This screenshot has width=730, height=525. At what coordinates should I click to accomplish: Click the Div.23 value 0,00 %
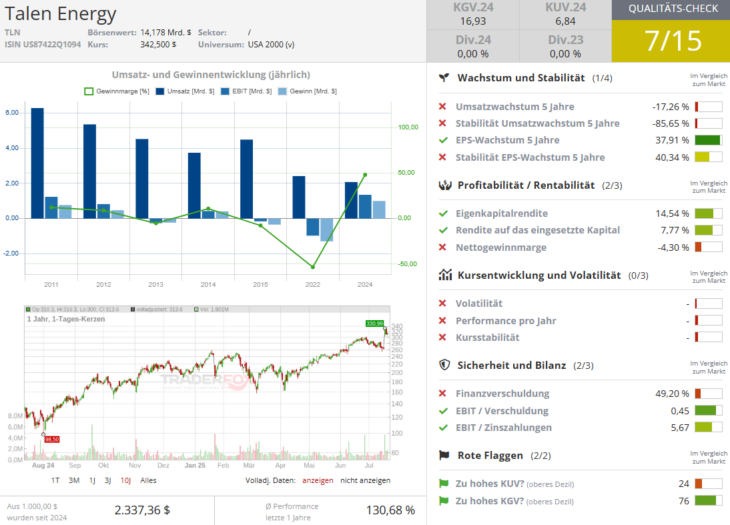(x=565, y=54)
